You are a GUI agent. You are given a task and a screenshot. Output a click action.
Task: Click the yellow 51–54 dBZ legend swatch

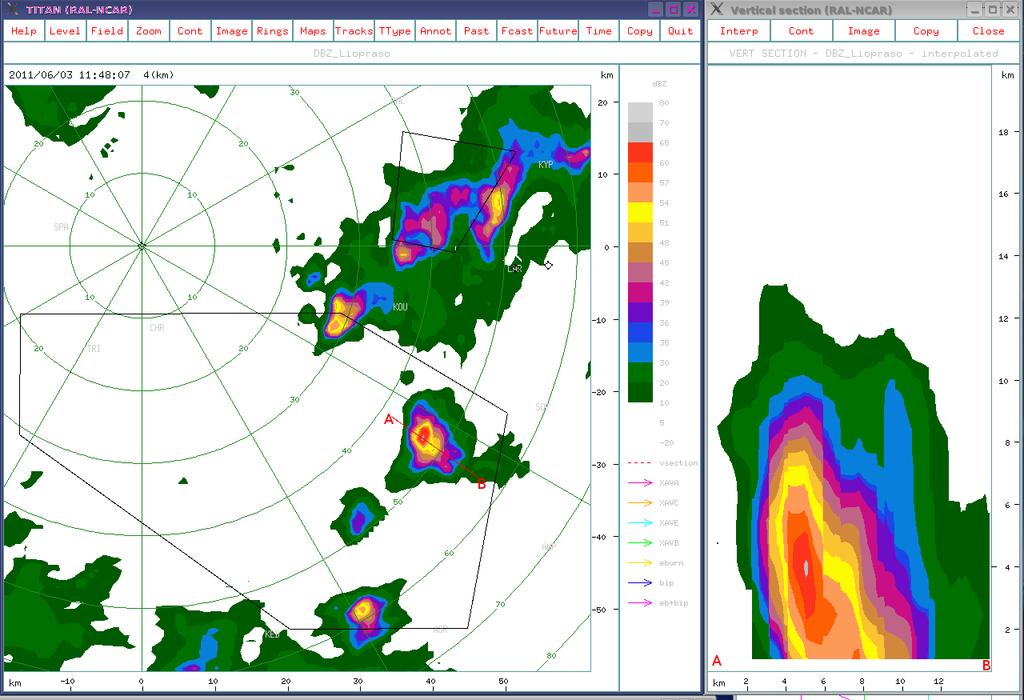pos(640,213)
